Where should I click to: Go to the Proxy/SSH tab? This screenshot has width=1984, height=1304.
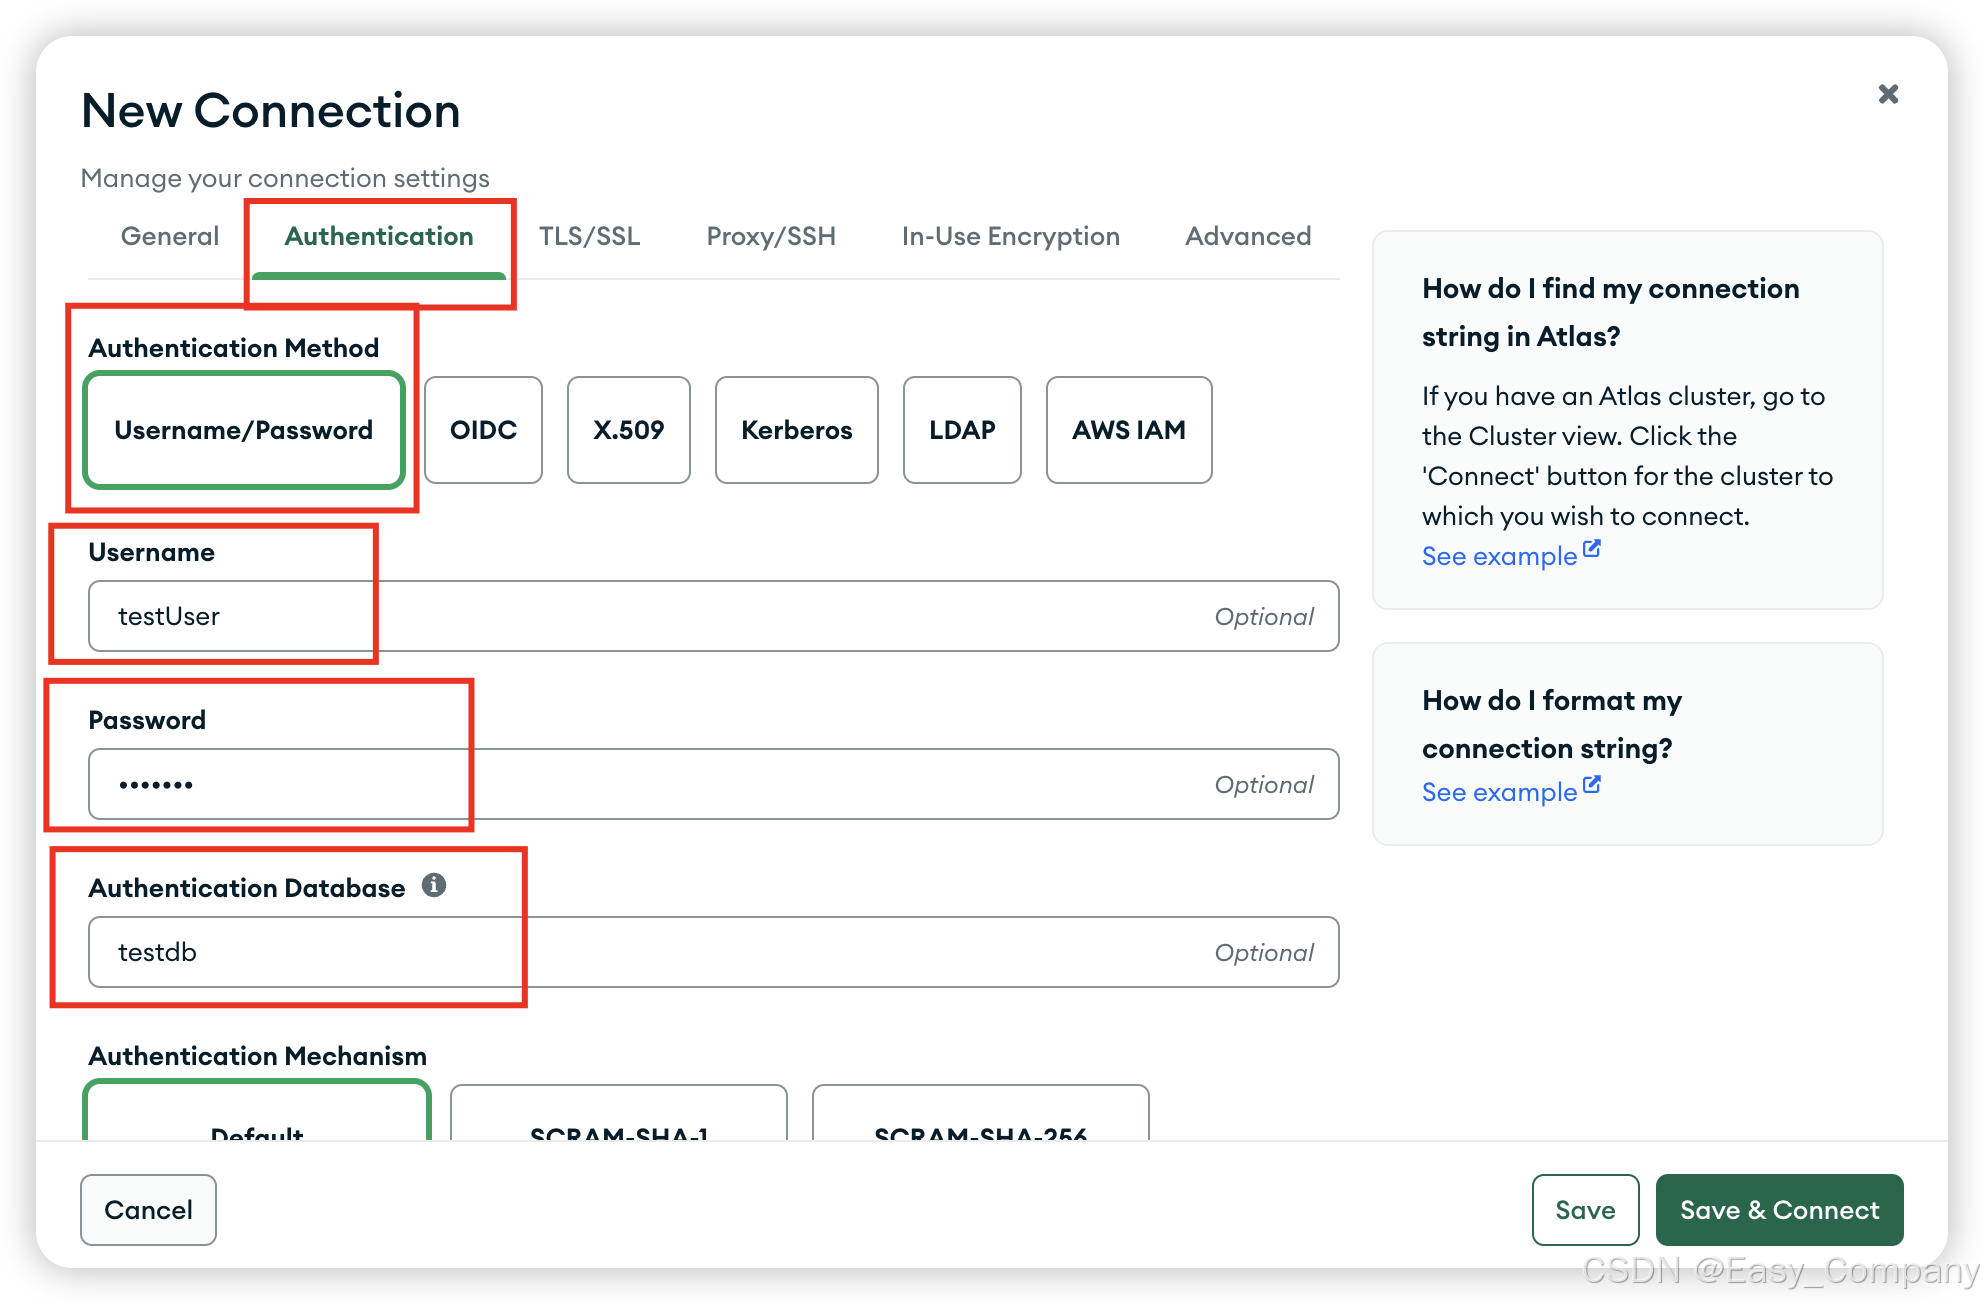[770, 237]
